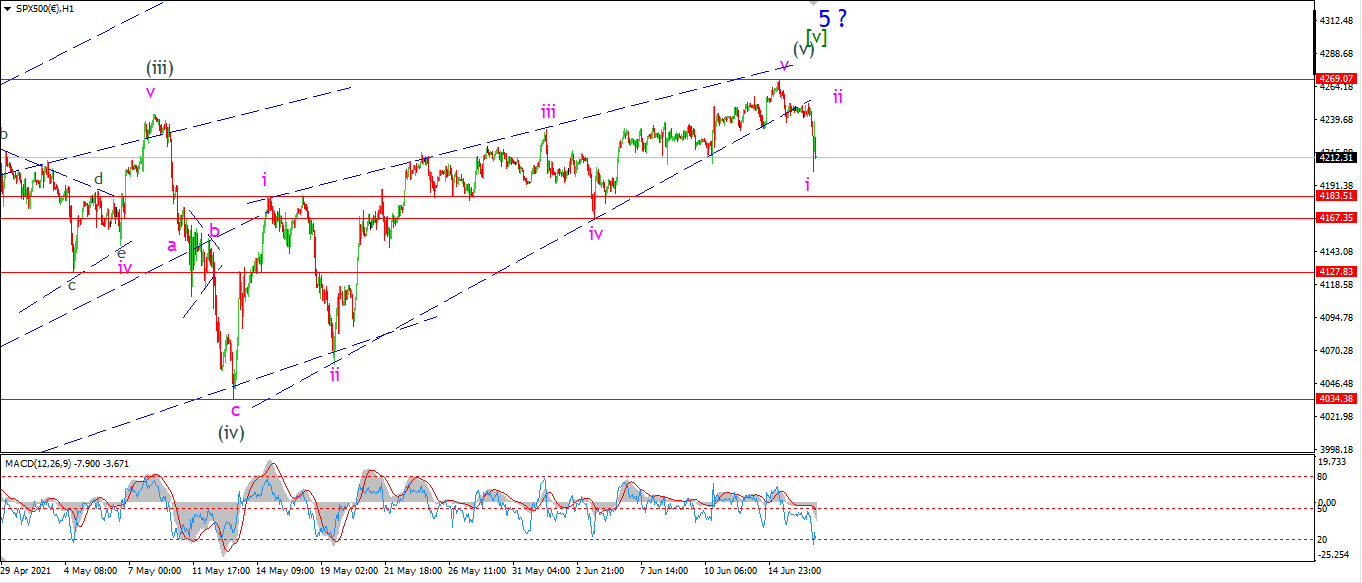The image size is (1362, 583).
Task: Click the 4183.51 price level tag
Action: (x=1338, y=196)
